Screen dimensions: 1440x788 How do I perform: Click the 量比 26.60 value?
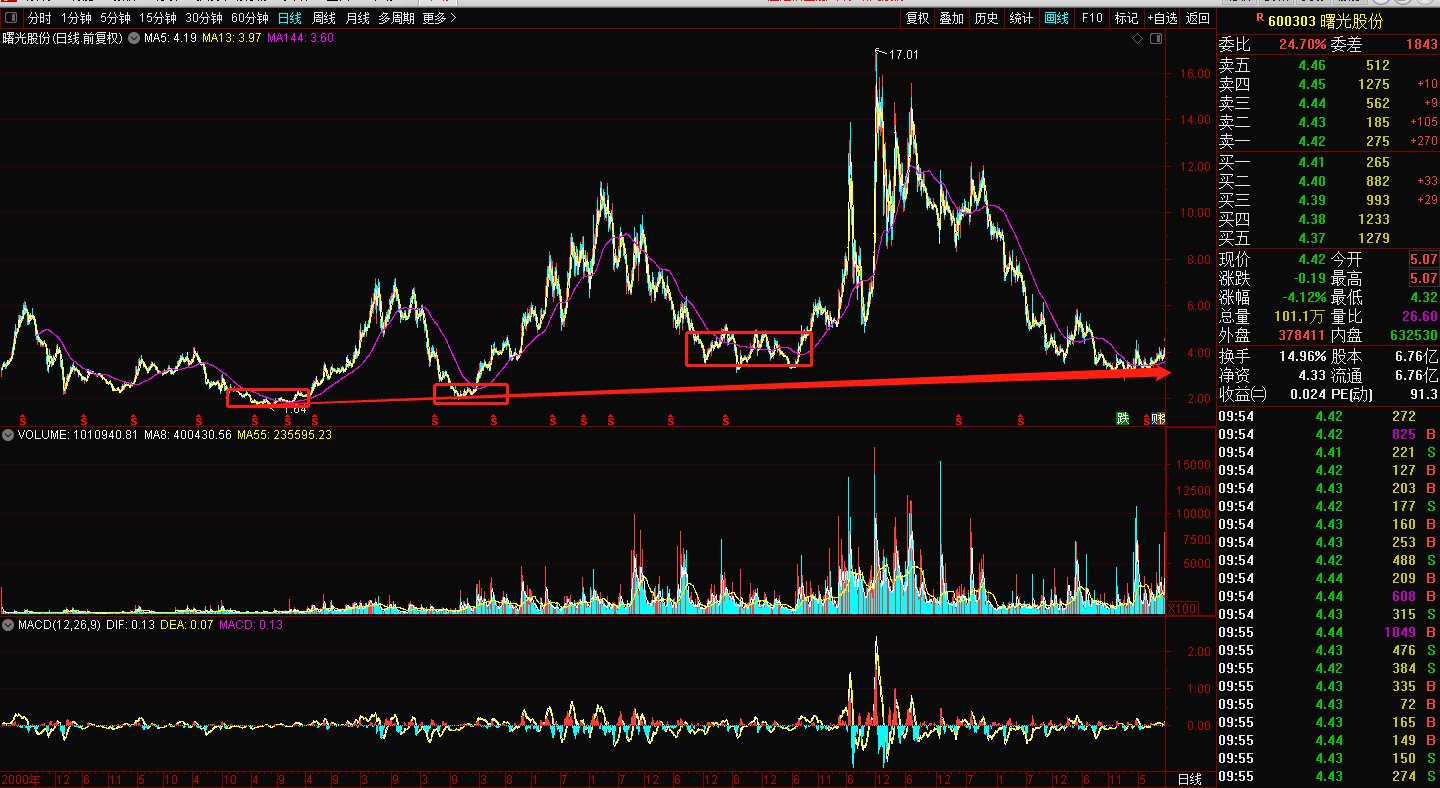tap(1419, 316)
